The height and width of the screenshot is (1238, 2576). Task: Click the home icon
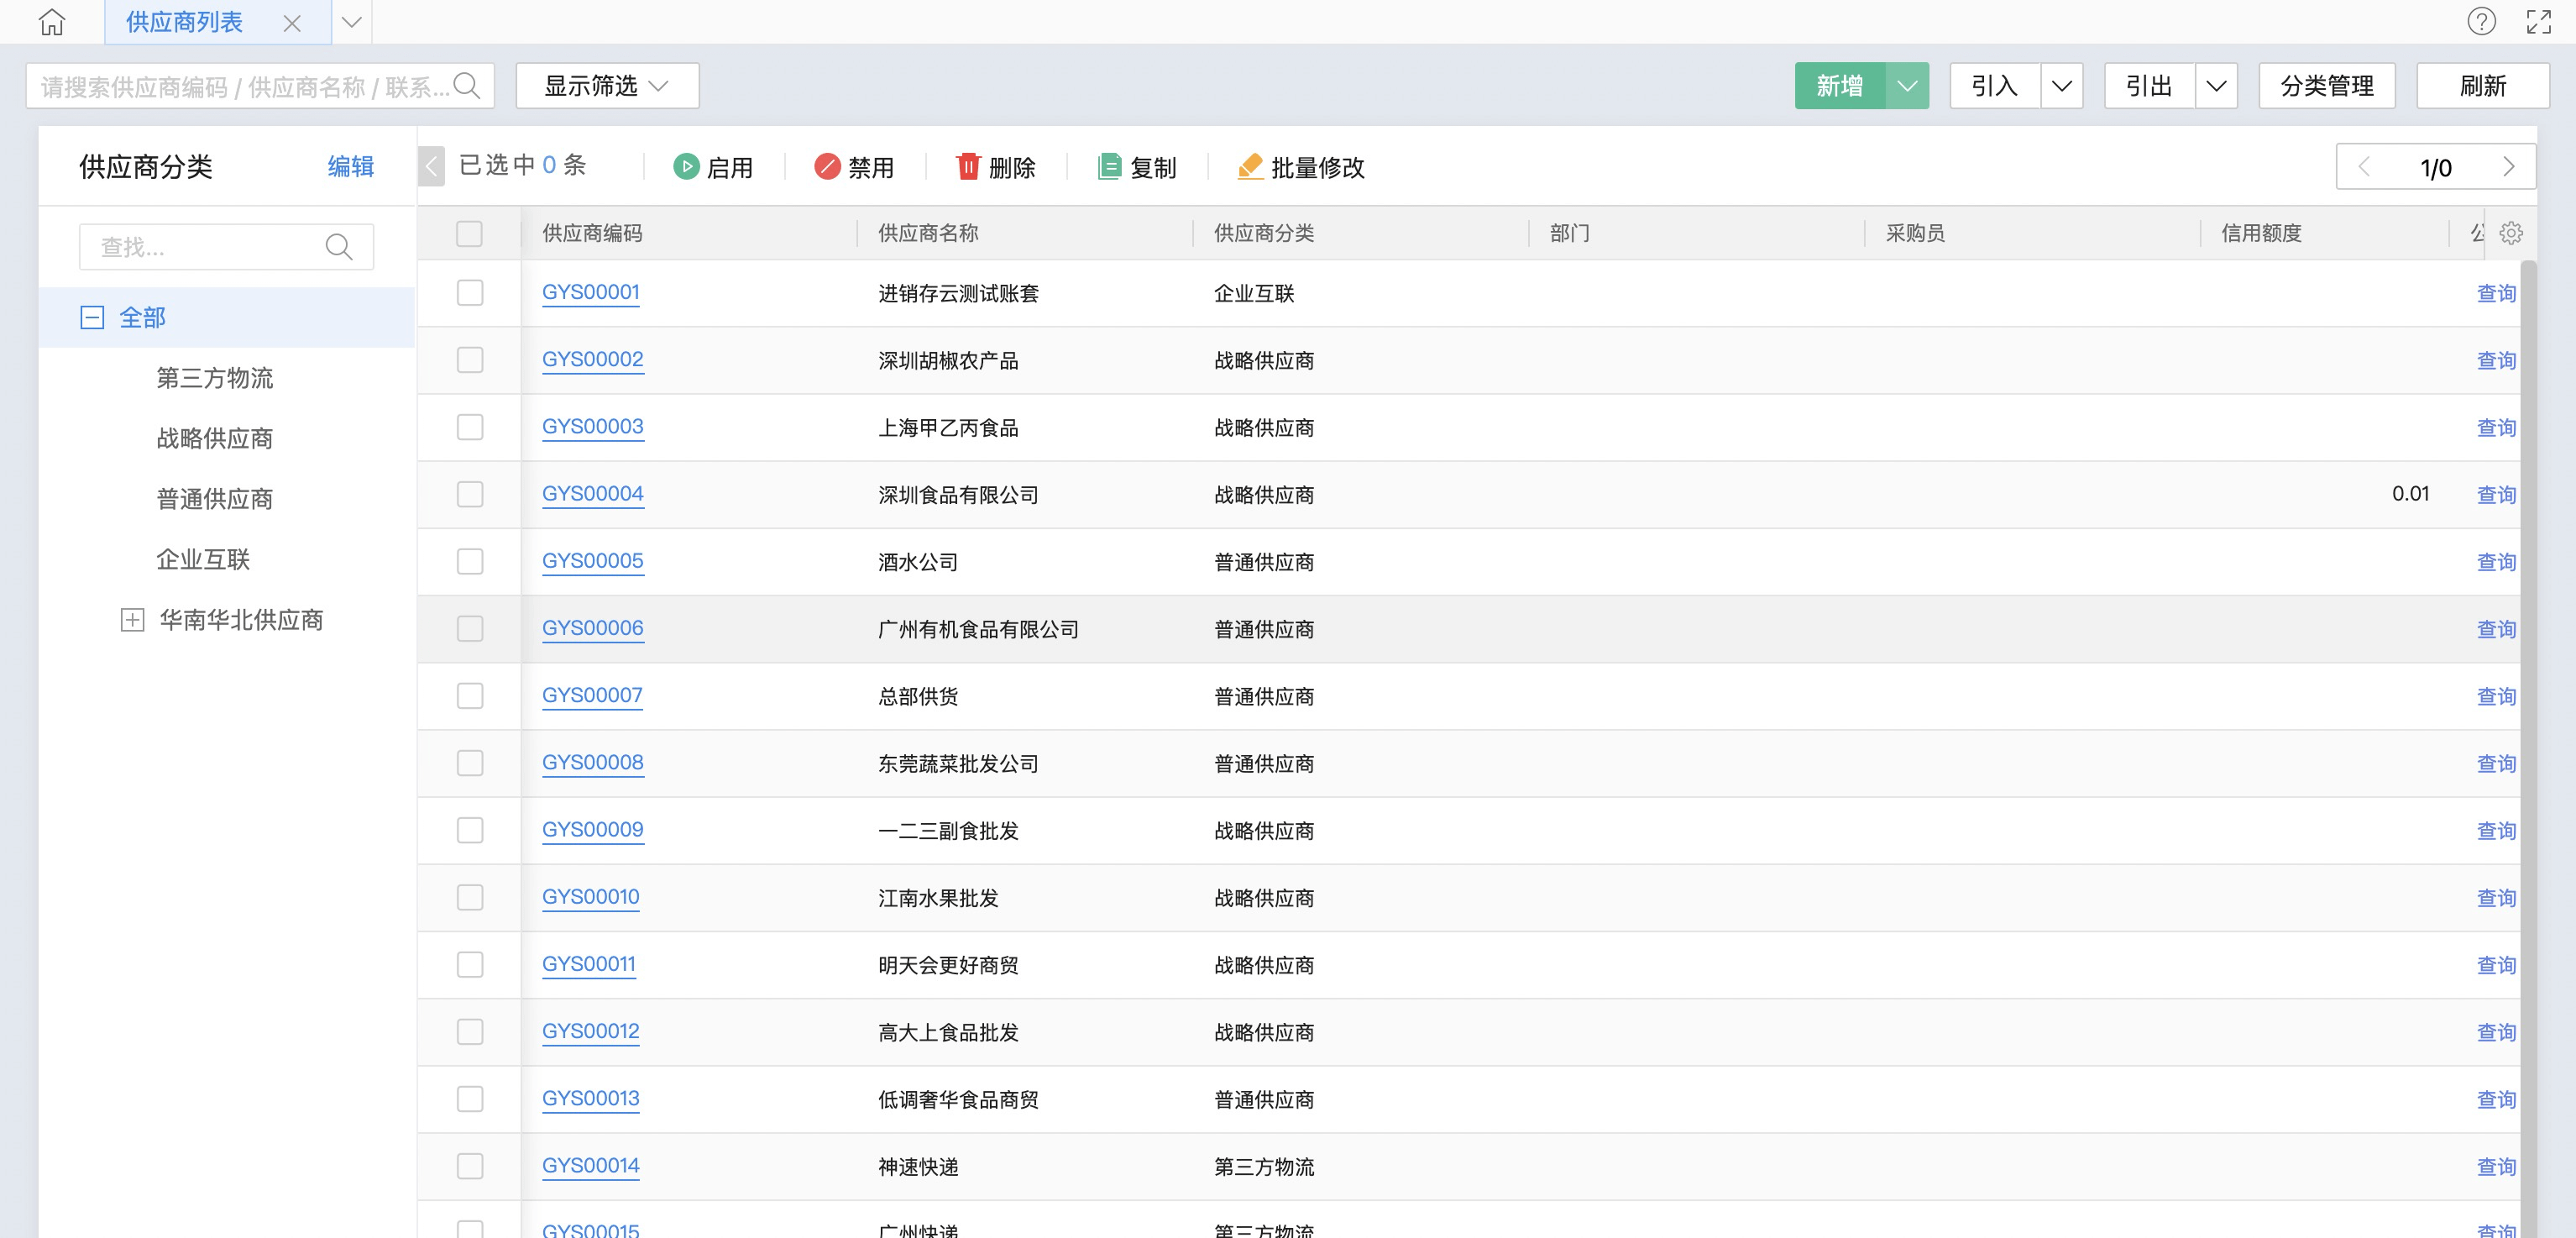point(51,22)
